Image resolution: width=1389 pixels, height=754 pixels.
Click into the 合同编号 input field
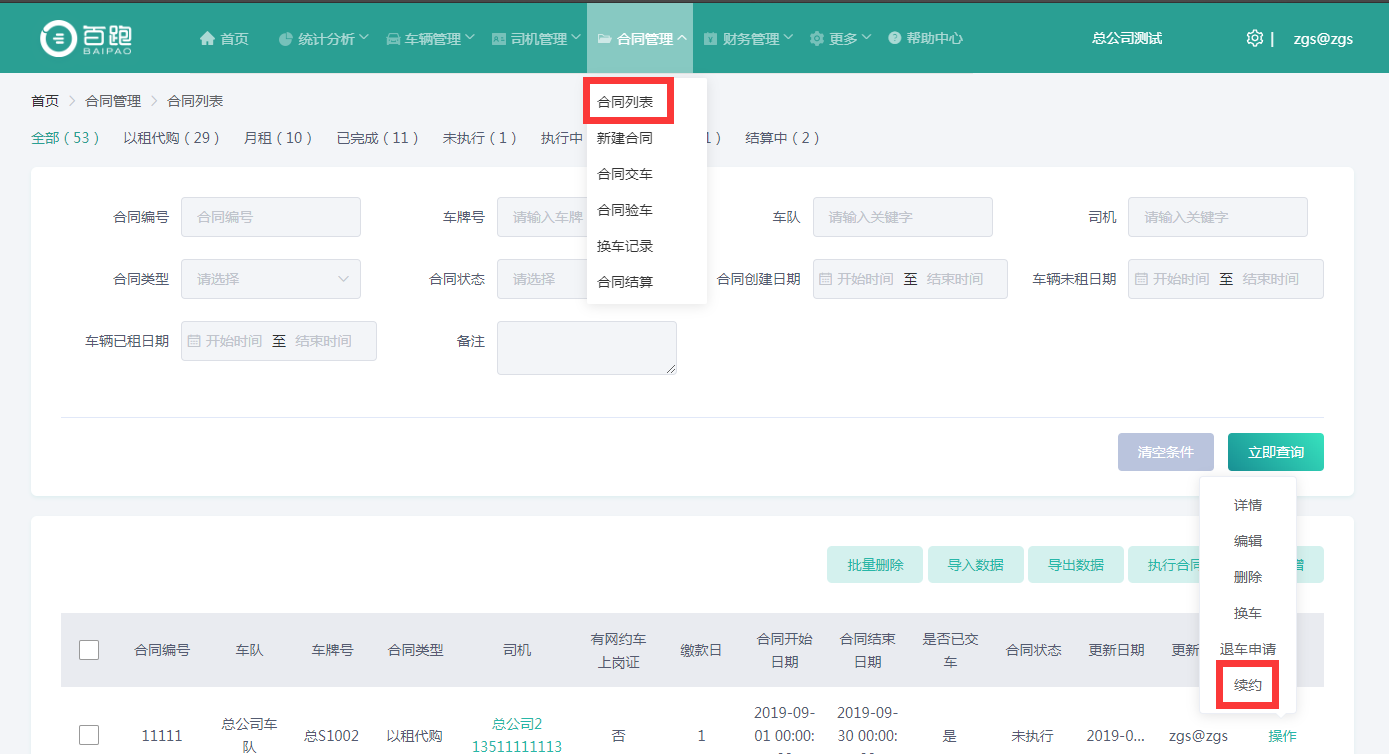point(270,217)
